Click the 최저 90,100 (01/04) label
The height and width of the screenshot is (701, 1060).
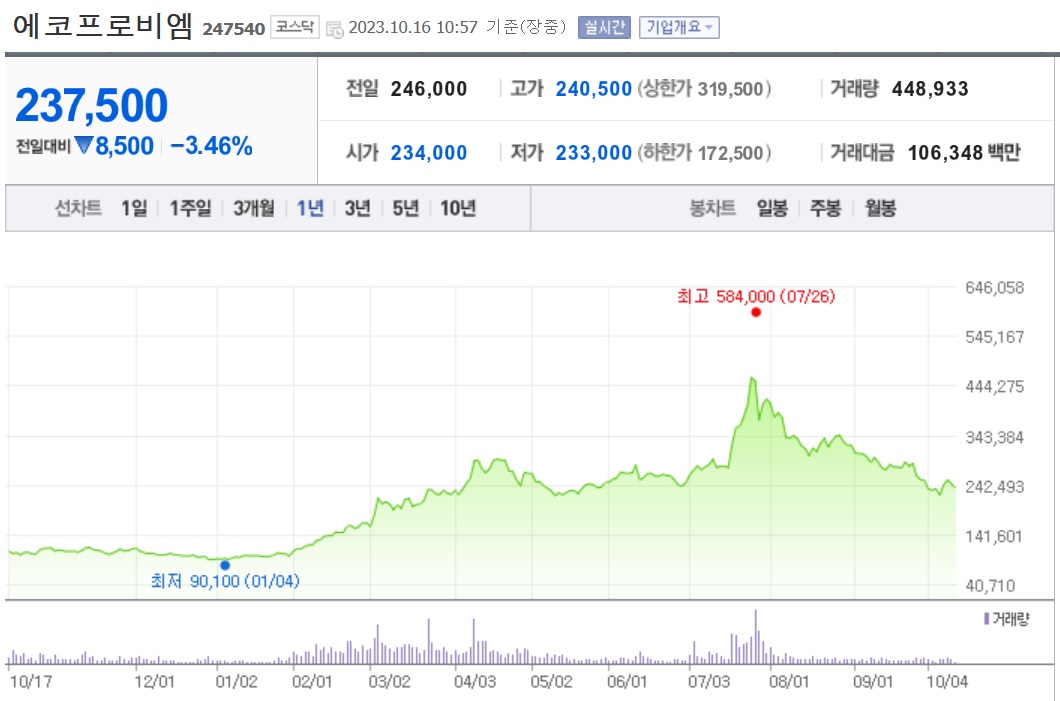[x=225, y=581]
